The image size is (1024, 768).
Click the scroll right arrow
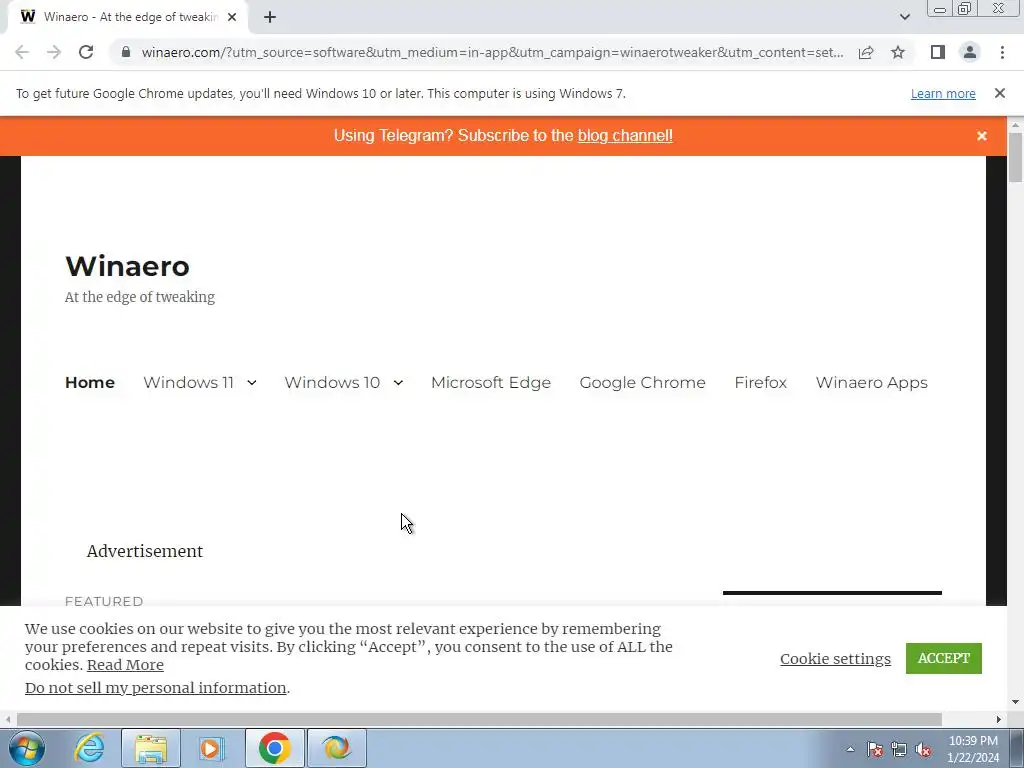[999, 719]
